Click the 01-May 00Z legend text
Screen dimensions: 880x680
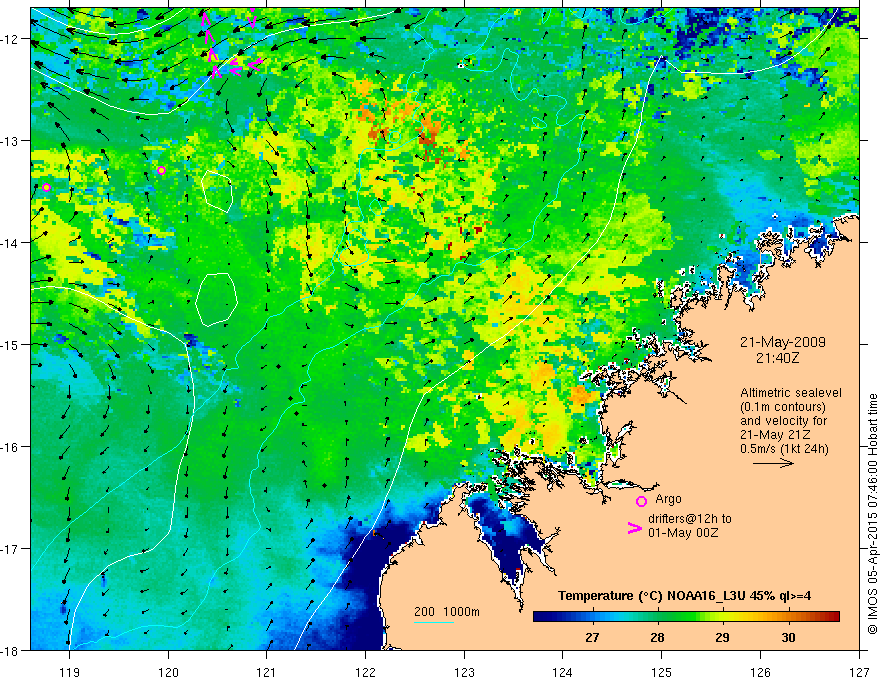(683, 532)
